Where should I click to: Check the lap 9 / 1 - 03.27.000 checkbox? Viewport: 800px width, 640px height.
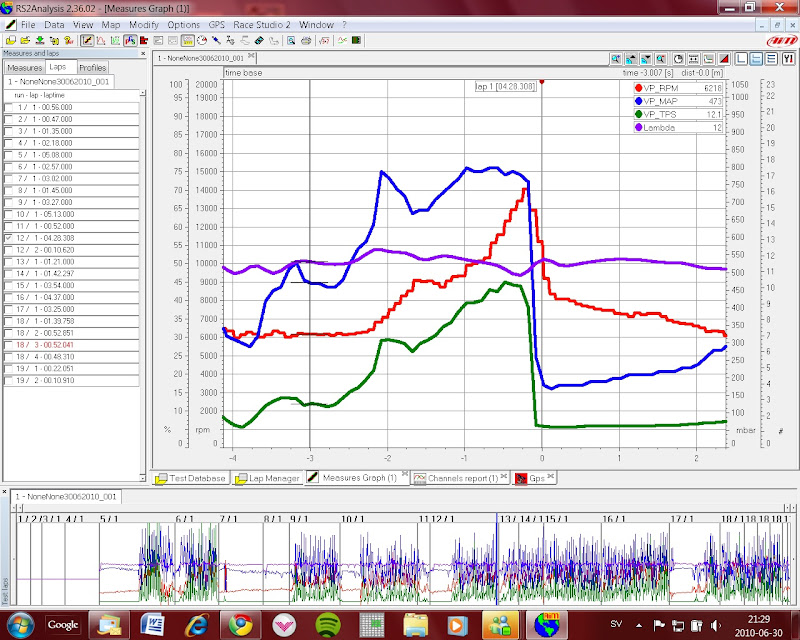pyautogui.click(x=9, y=203)
